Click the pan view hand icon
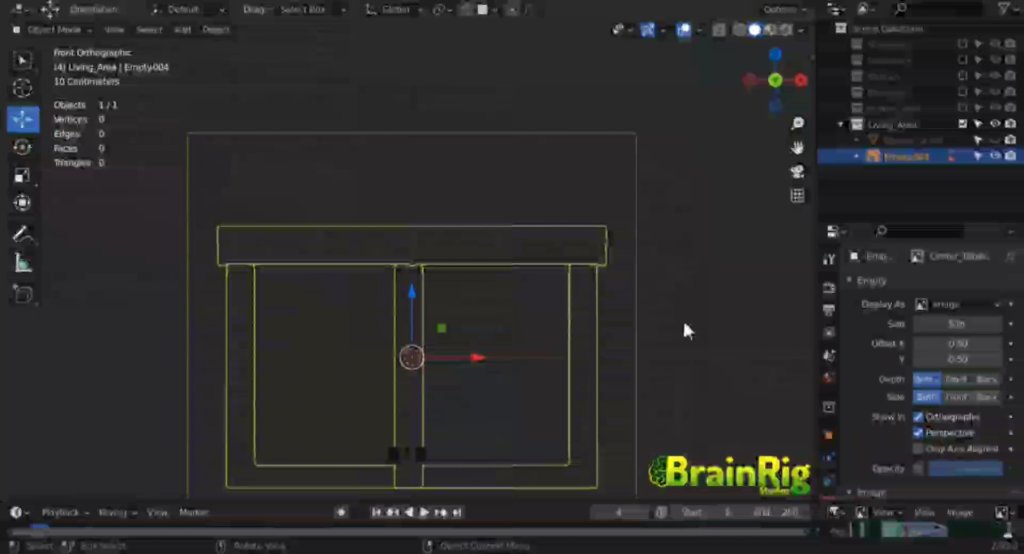1024x554 pixels. tap(797, 148)
